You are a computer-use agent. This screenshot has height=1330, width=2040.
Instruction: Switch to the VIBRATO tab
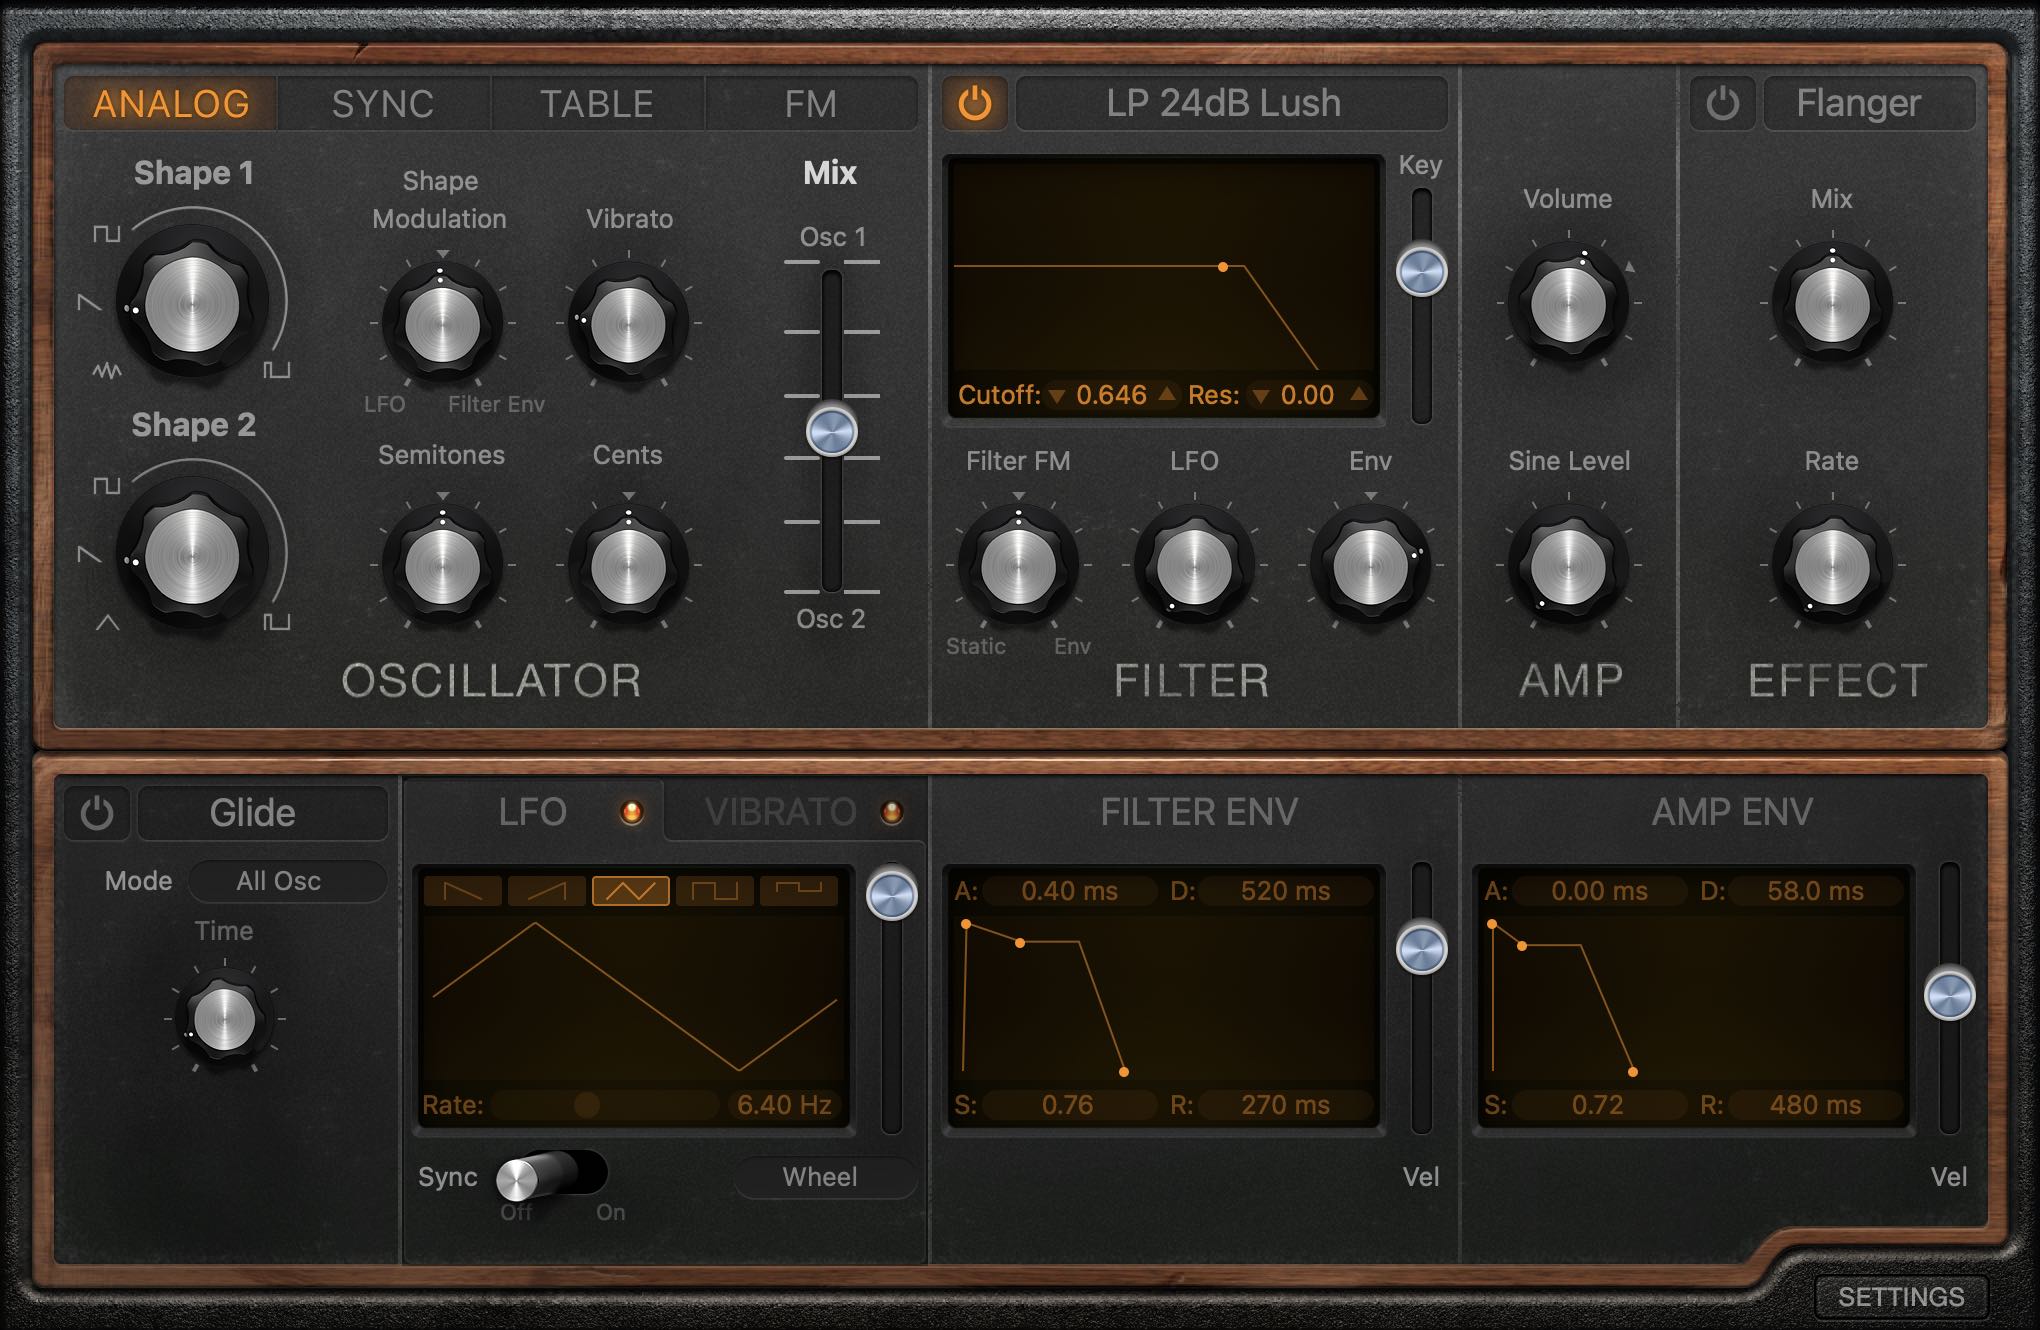pos(780,812)
